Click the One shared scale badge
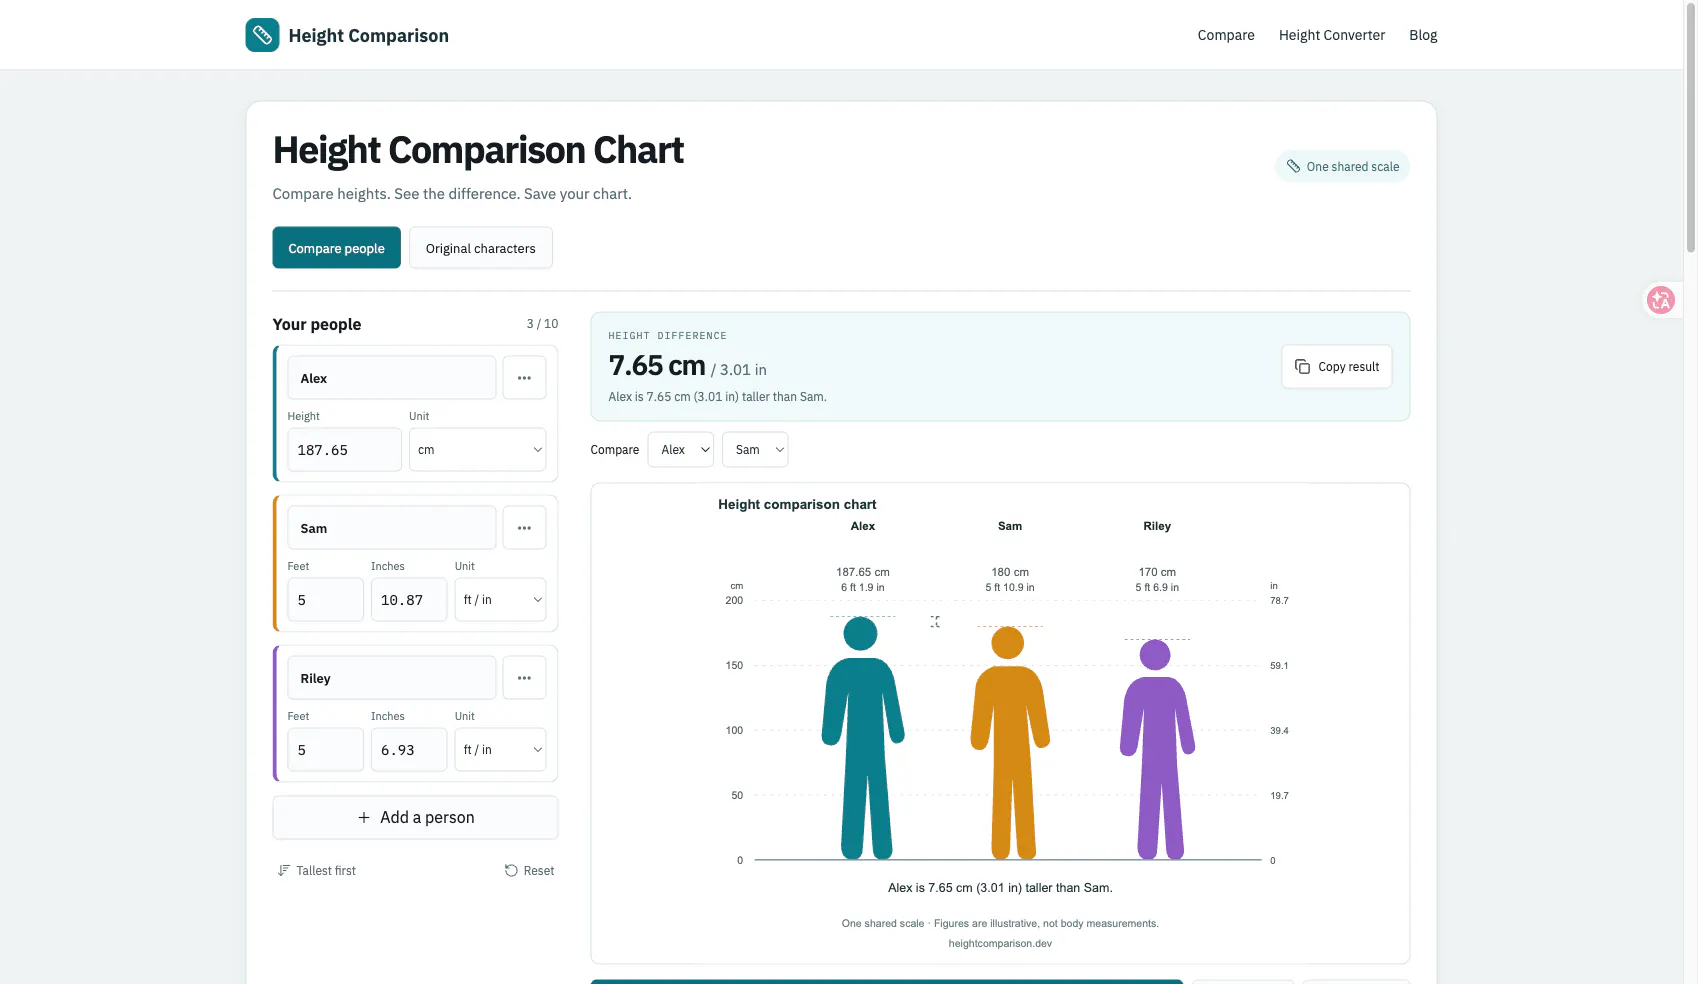Image resolution: width=1698 pixels, height=984 pixels. [x=1342, y=167]
